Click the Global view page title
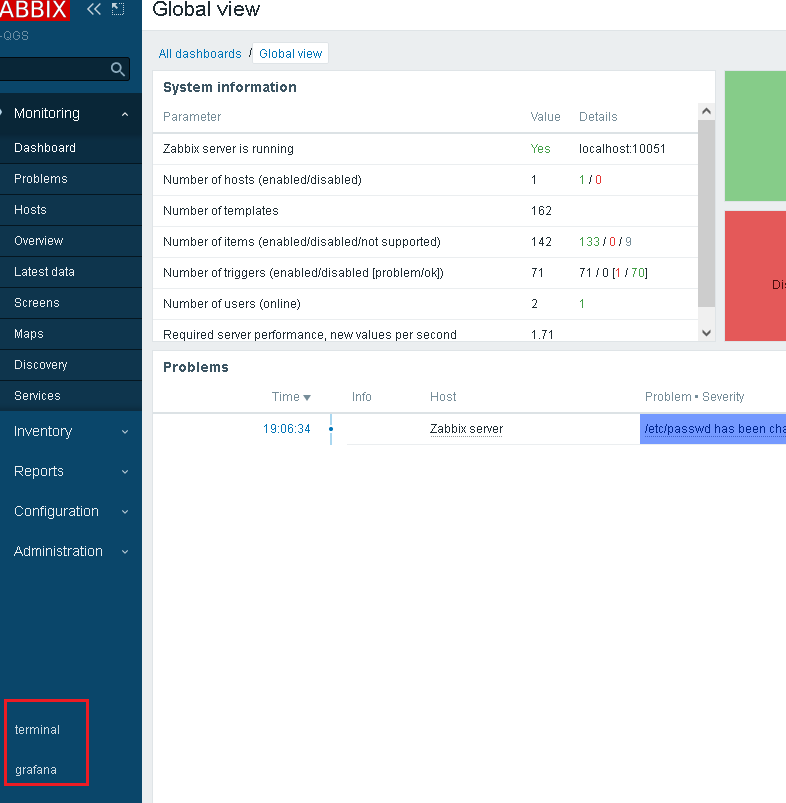The width and height of the screenshot is (786, 803). [x=206, y=10]
